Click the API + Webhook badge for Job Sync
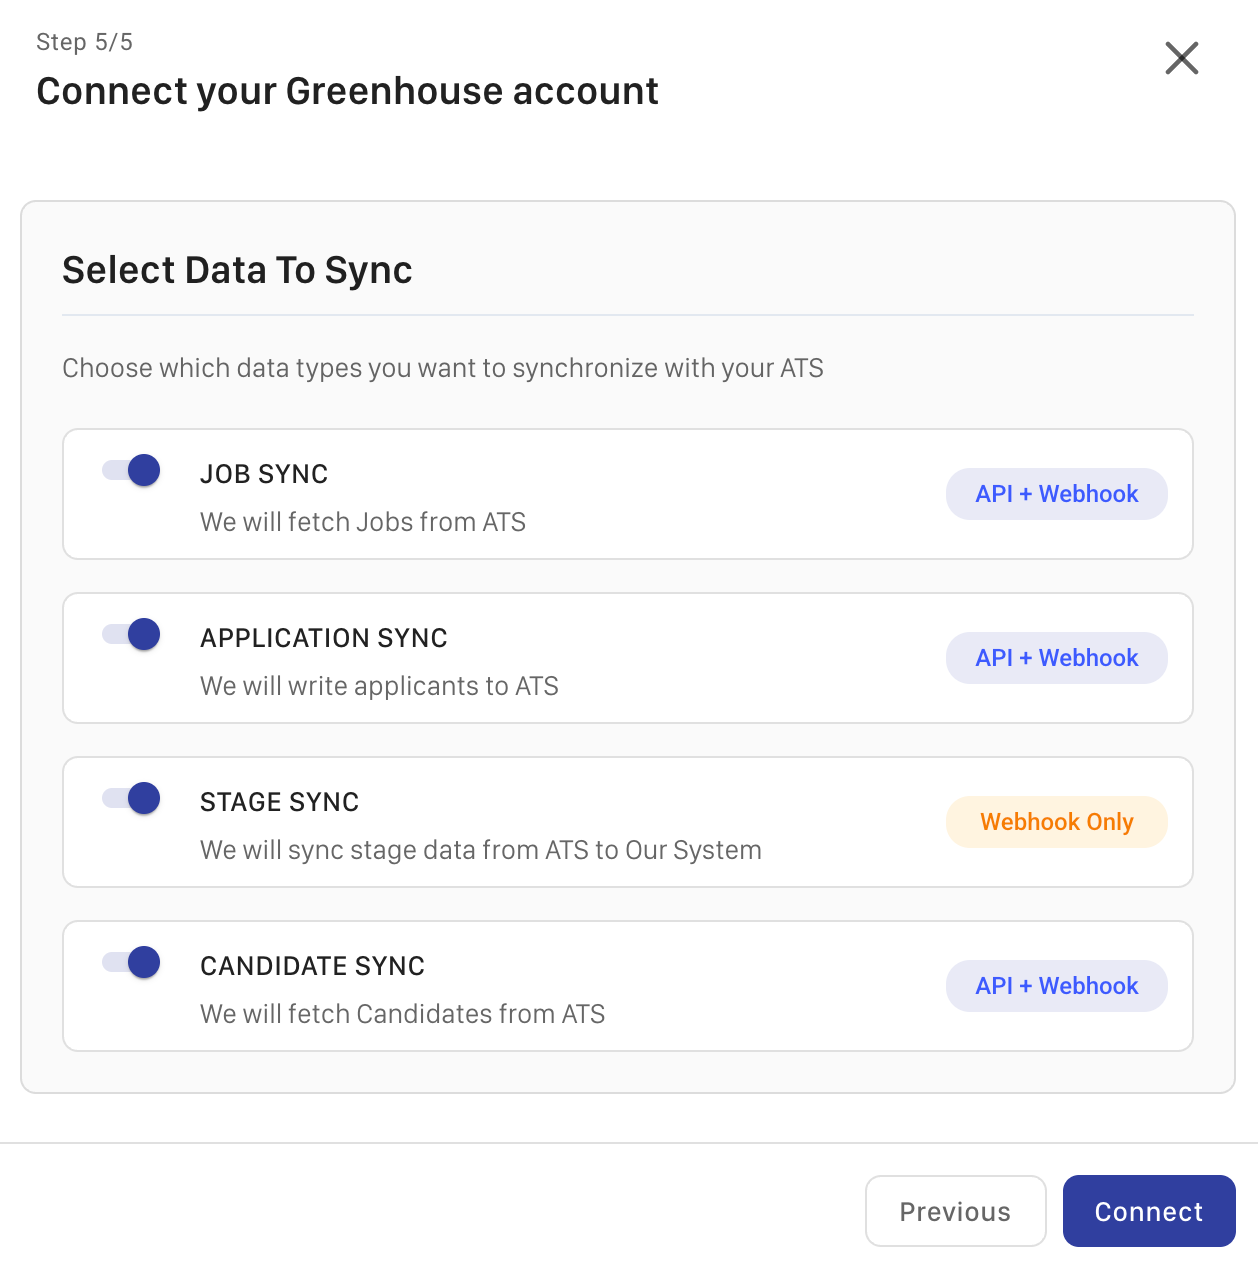1258x1270 pixels. coord(1056,494)
